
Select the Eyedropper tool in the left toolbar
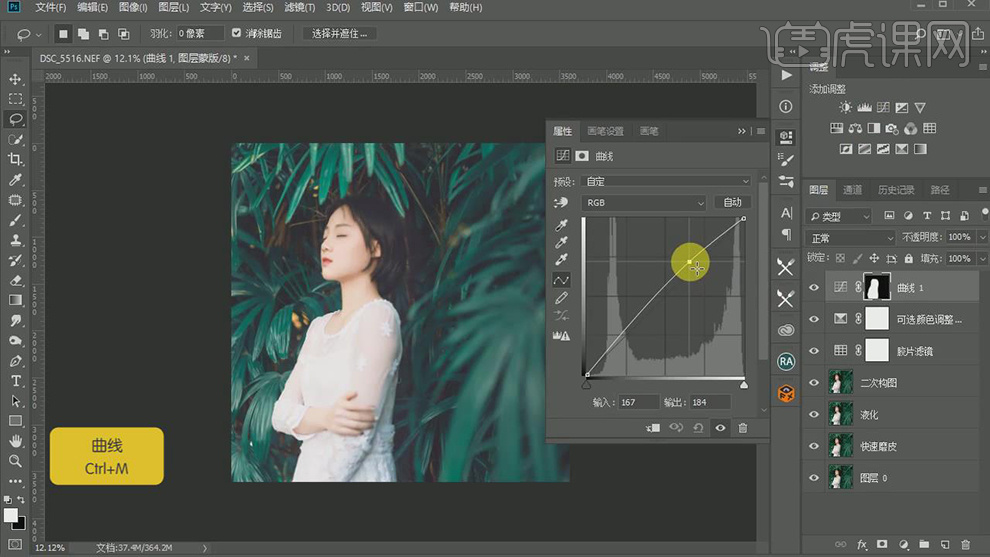15,180
